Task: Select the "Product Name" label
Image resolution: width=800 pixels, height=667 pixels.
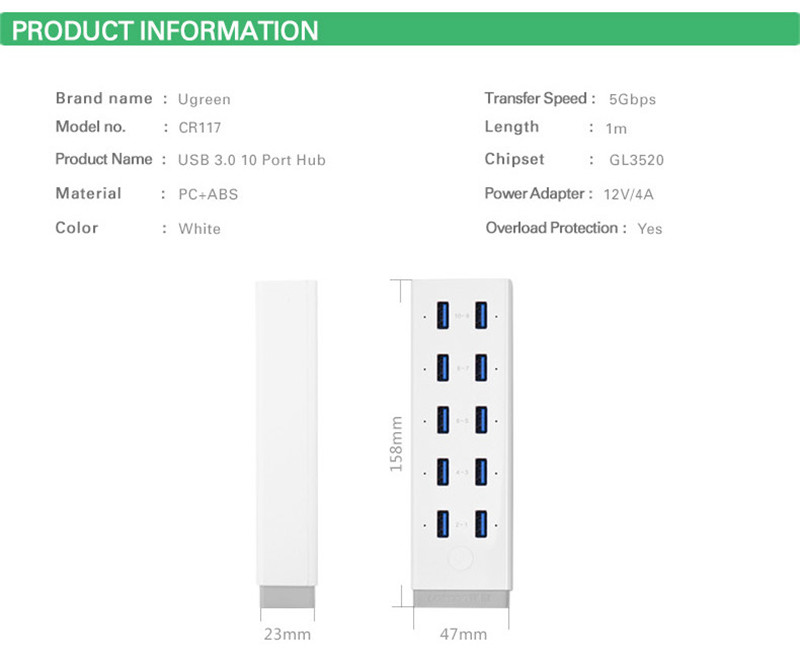Action: tap(104, 159)
